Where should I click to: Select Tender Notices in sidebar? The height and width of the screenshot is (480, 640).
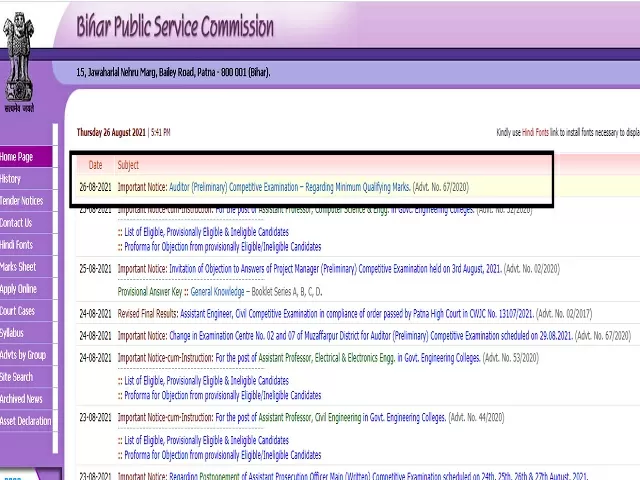tap(22, 201)
